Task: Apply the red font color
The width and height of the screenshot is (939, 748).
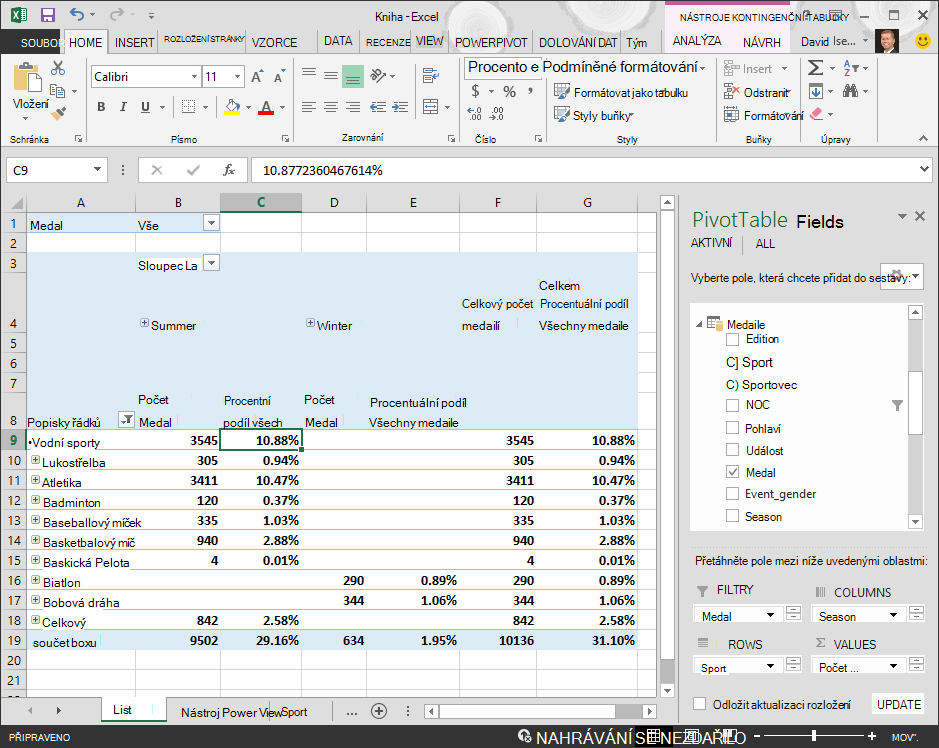Action: (x=266, y=107)
